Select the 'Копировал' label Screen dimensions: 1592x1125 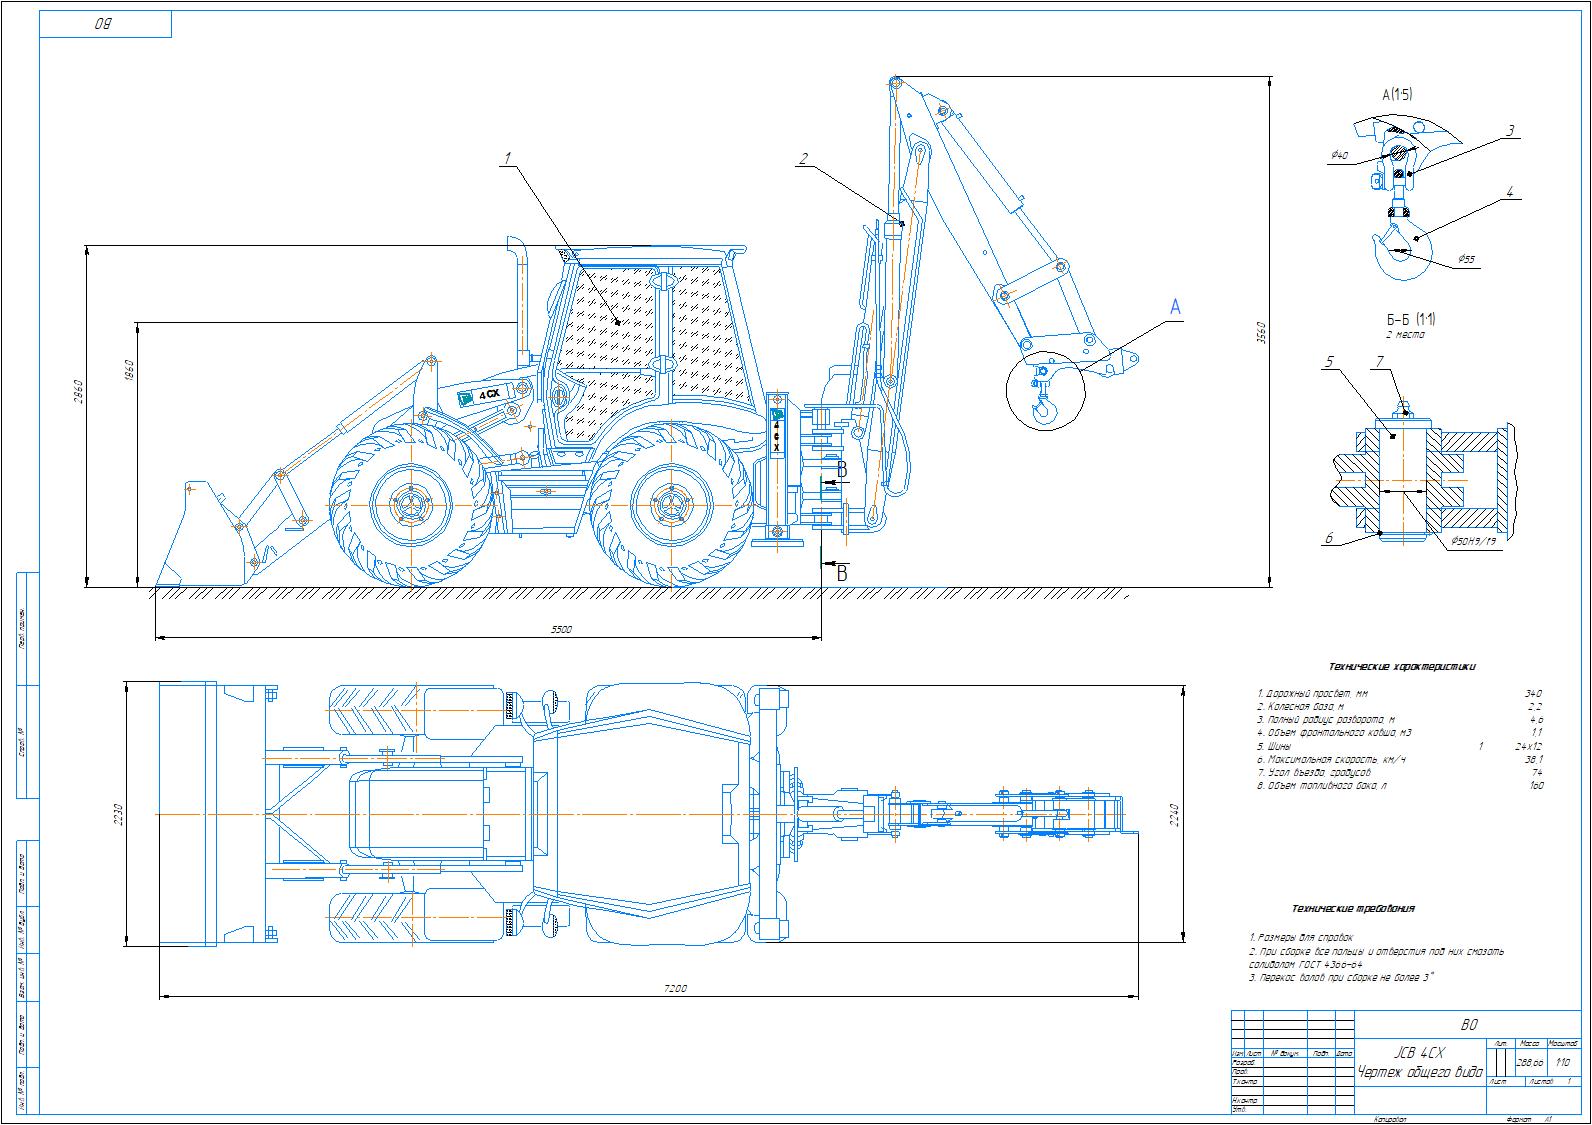point(1390,1119)
